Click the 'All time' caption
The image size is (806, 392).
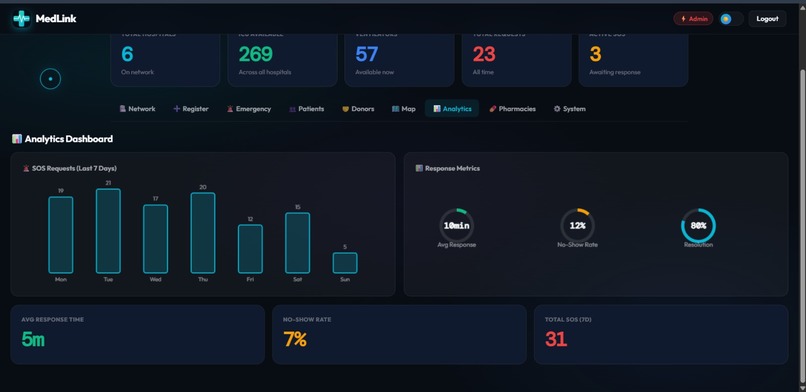(x=483, y=72)
